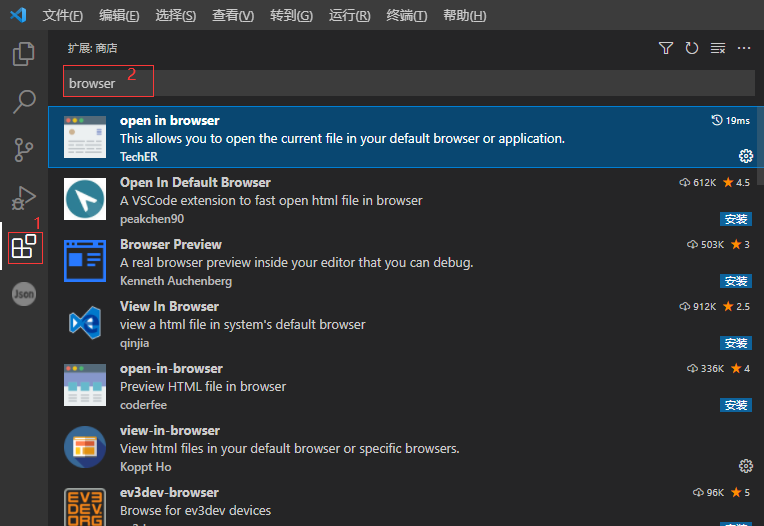Click the Open In Default Browser icon
Screen dimensions: 764x526
click(85, 199)
